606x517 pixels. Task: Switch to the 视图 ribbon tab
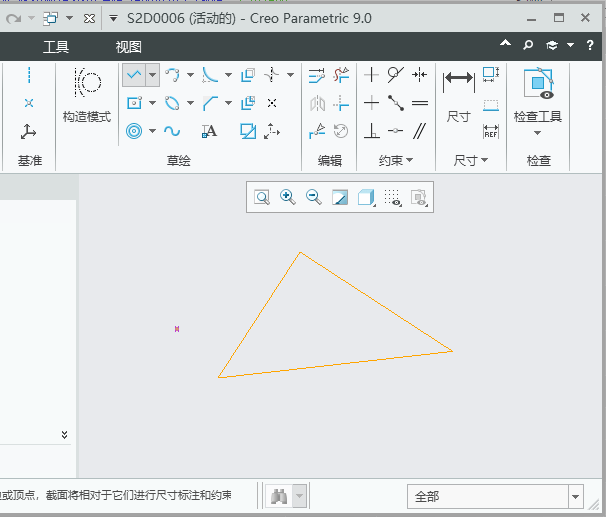[x=129, y=47]
